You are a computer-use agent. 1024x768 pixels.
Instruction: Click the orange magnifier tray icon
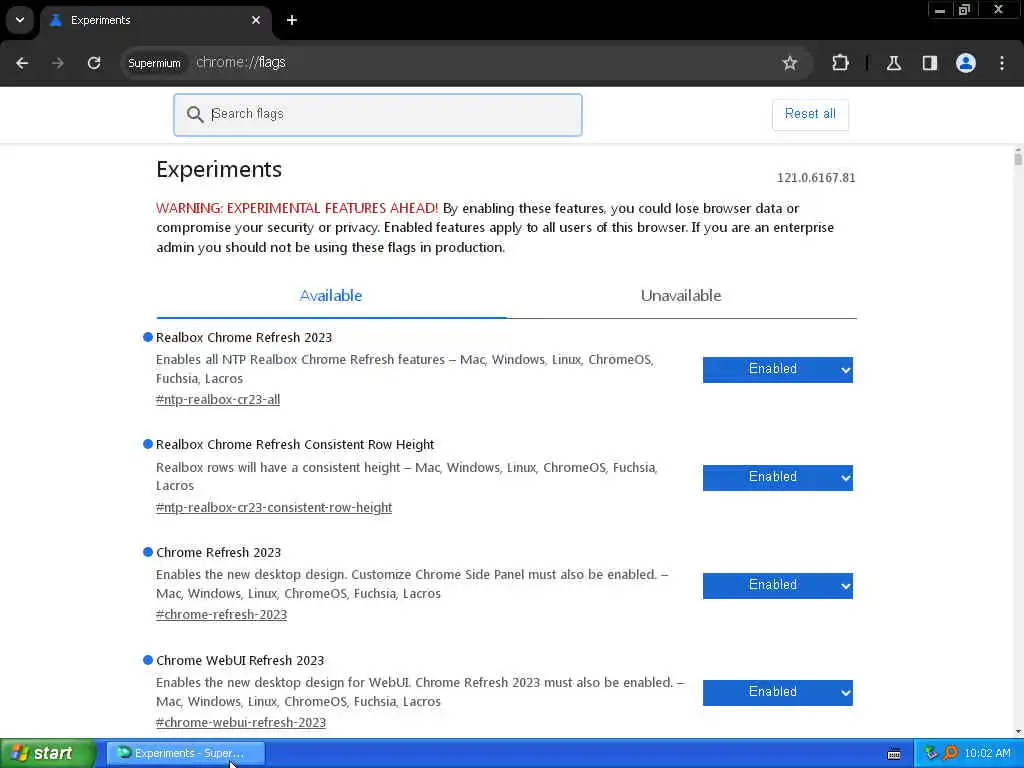(950, 753)
